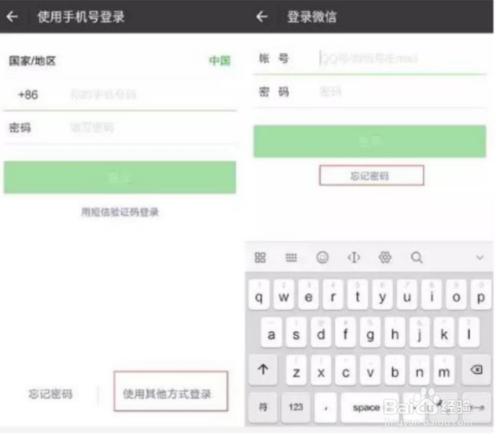
Task: Go back from the 使用手机号登录 screen
Action: pyautogui.click(x=12, y=16)
